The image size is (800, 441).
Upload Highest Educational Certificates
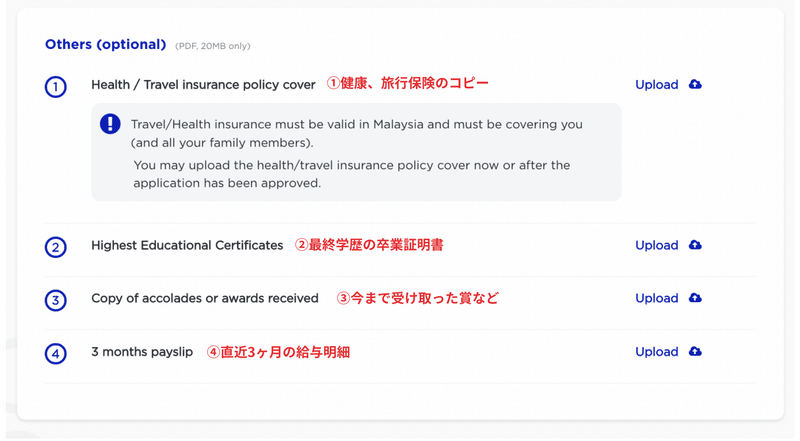click(x=657, y=246)
